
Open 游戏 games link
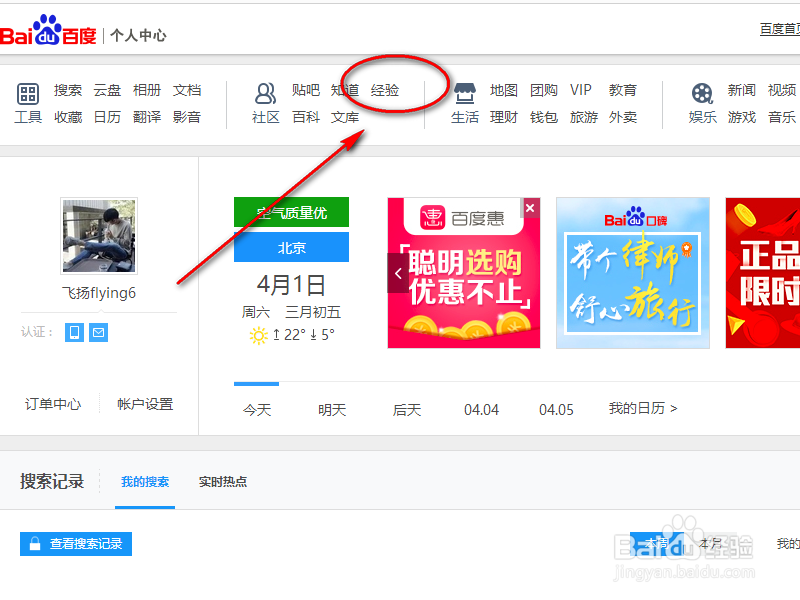741,117
